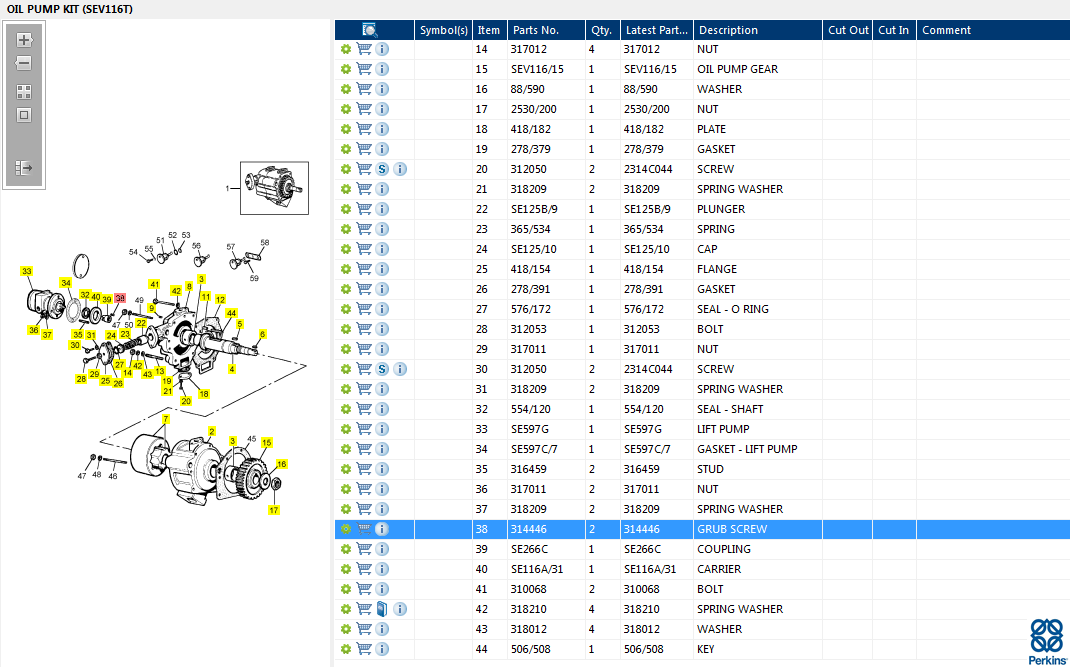This screenshot has height=667, width=1070.
Task: Sort by Description column header
Action: click(757, 30)
